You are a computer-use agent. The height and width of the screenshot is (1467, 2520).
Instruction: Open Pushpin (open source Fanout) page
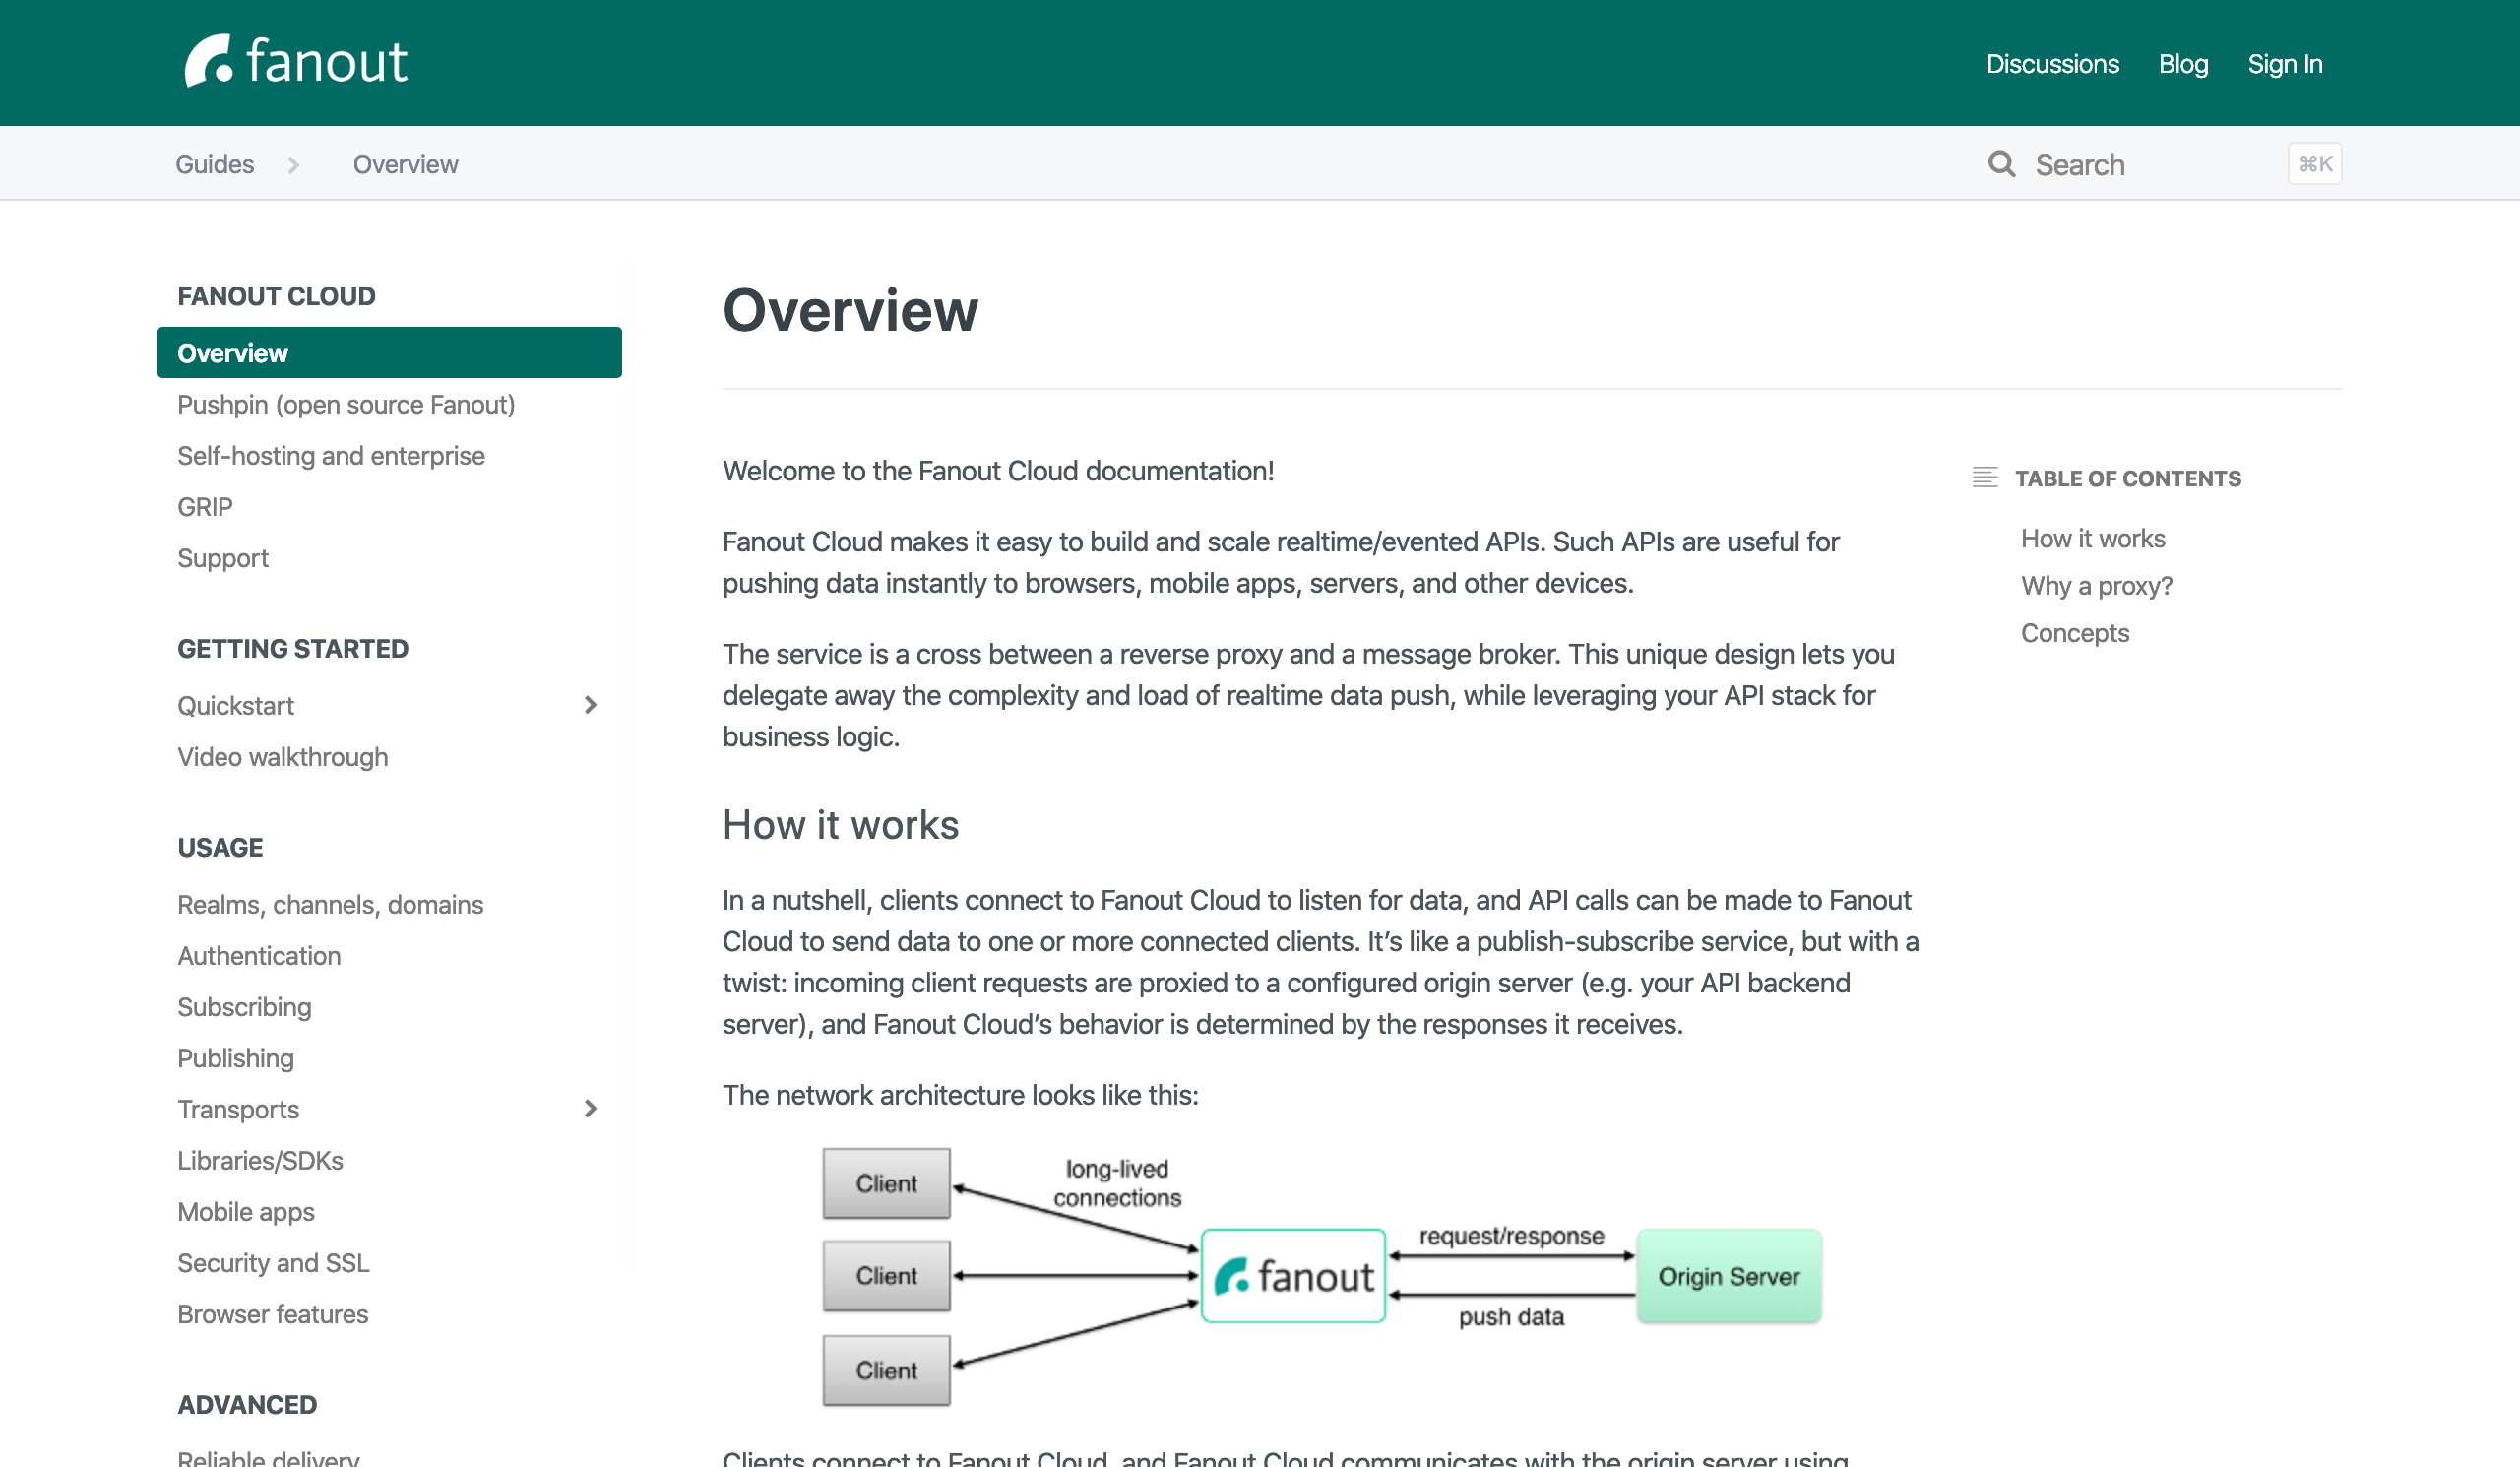tap(346, 404)
